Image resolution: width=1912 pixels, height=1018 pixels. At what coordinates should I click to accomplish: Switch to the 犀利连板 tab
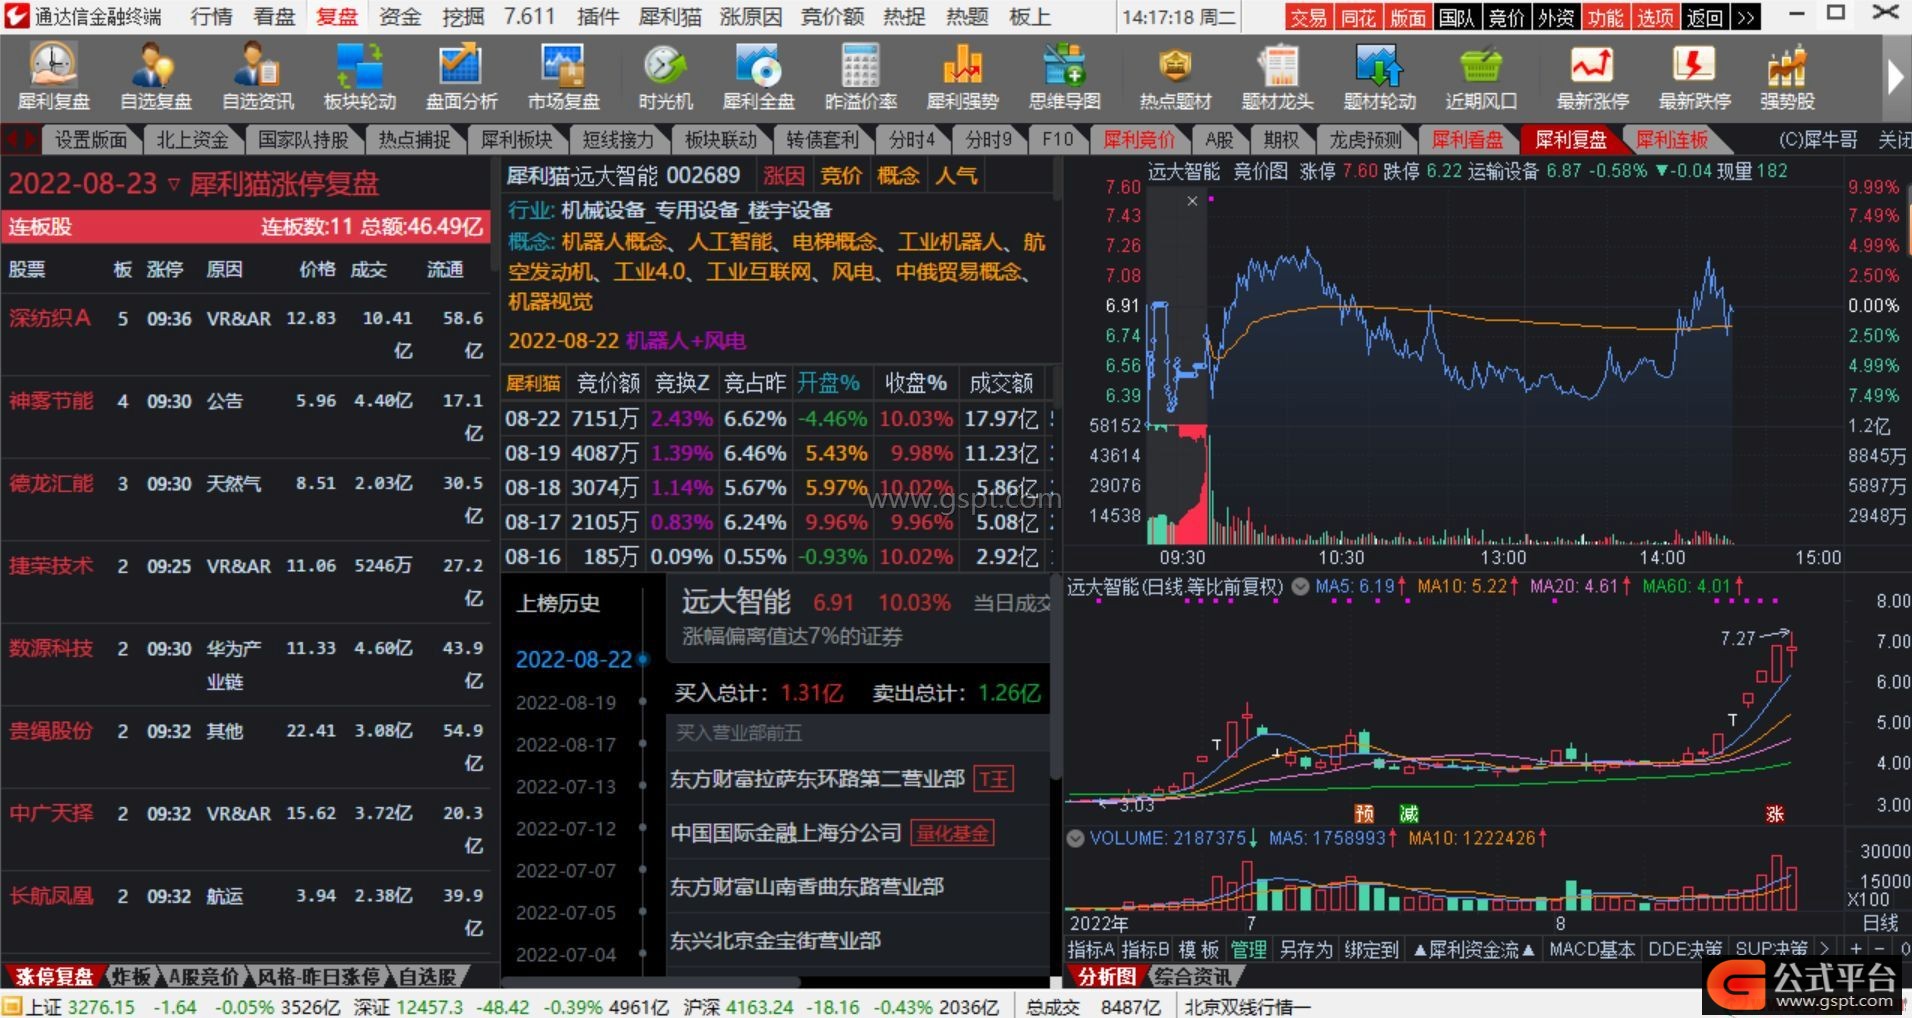1672,140
